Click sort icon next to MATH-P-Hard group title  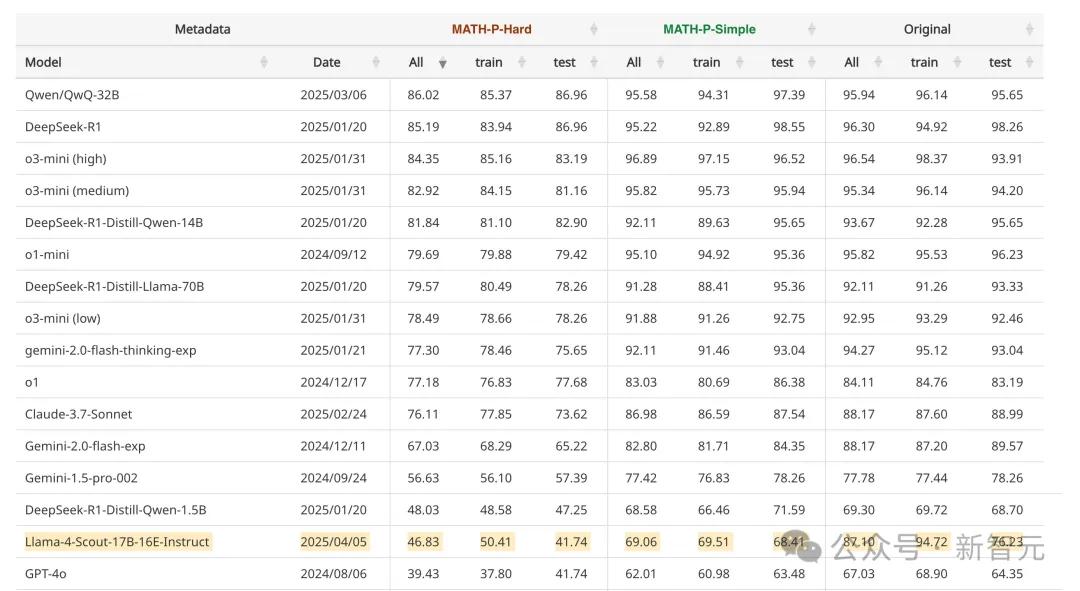(x=593, y=29)
